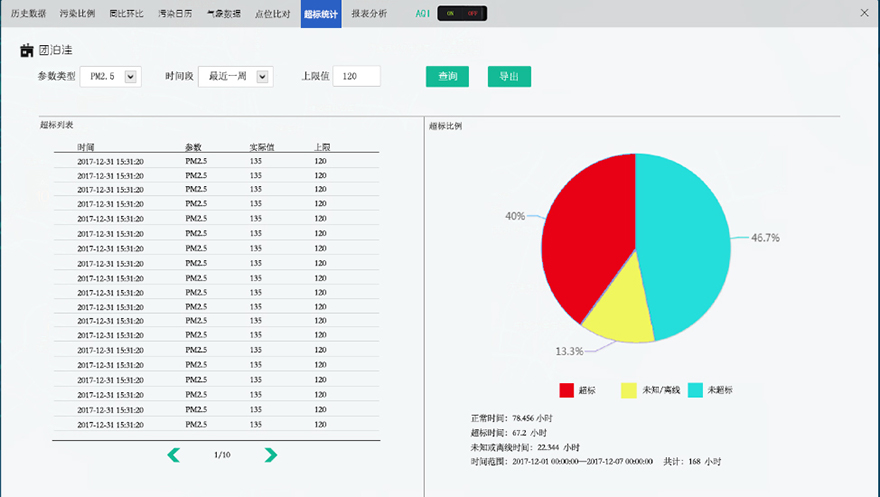
Task: Open the 气象数据 tab
Action: point(222,14)
